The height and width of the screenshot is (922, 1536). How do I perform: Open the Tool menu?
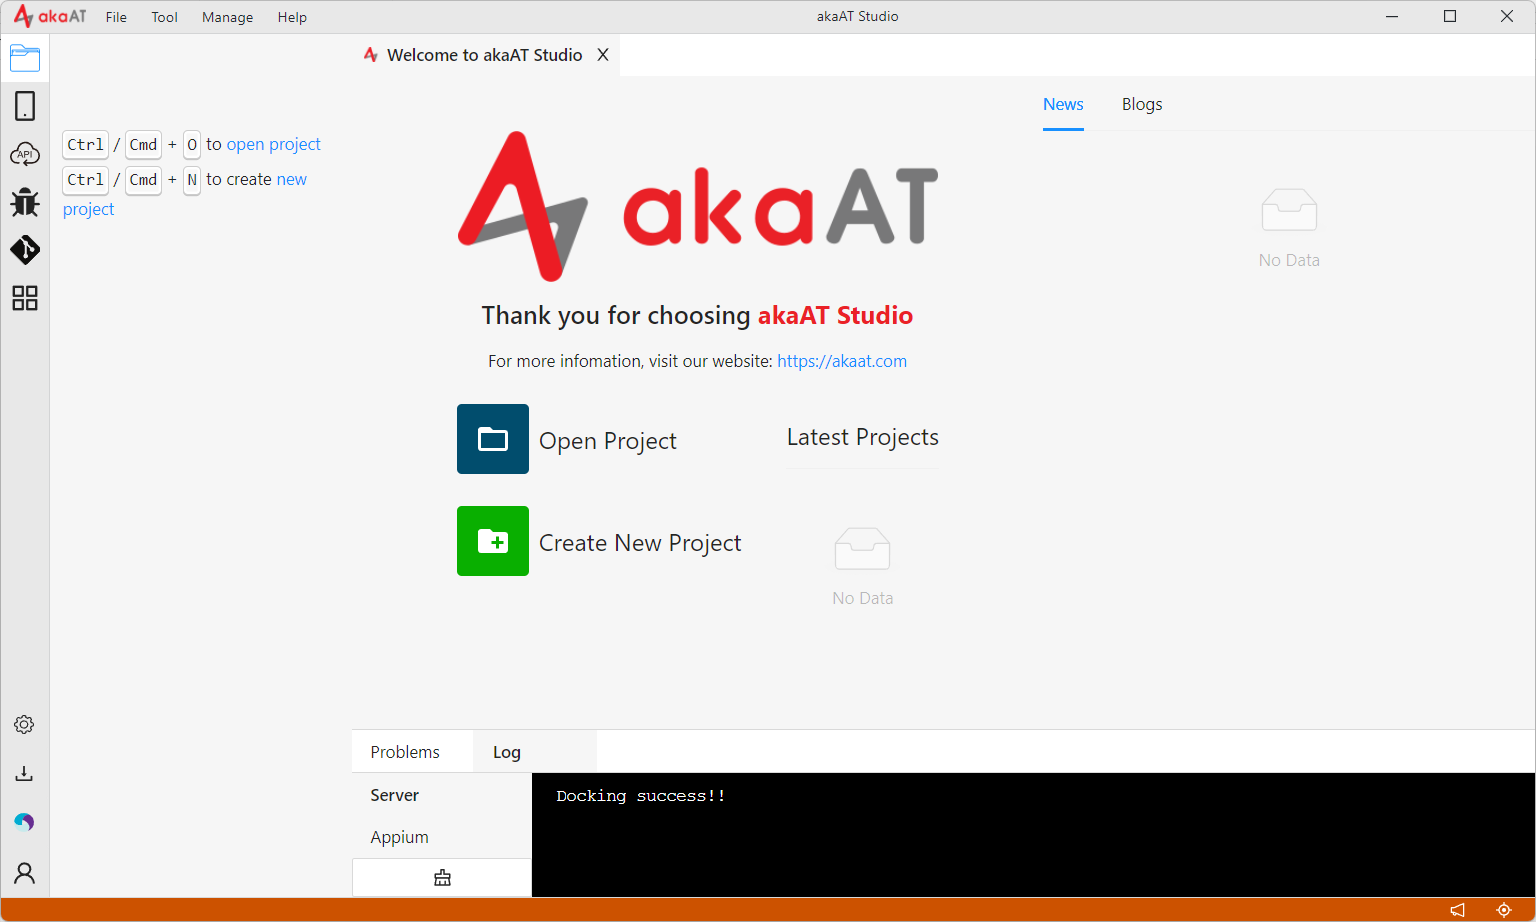tap(164, 17)
